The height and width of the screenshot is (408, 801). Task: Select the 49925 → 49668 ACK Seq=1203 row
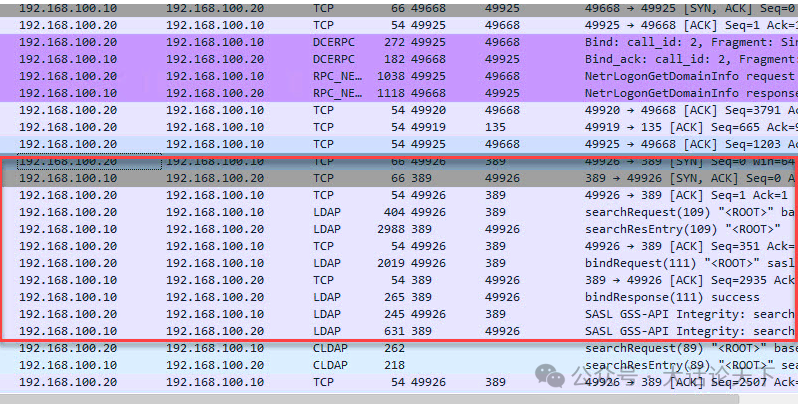click(x=400, y=144)
